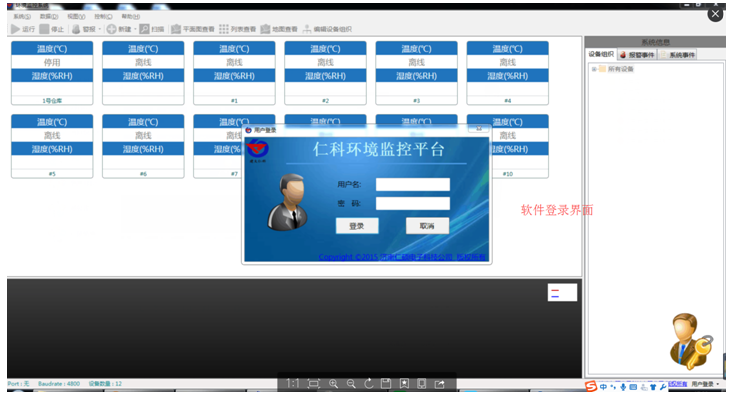
Task: Open the 系统(S) menu
Action: pyautogui.click(x=22, y=16)
